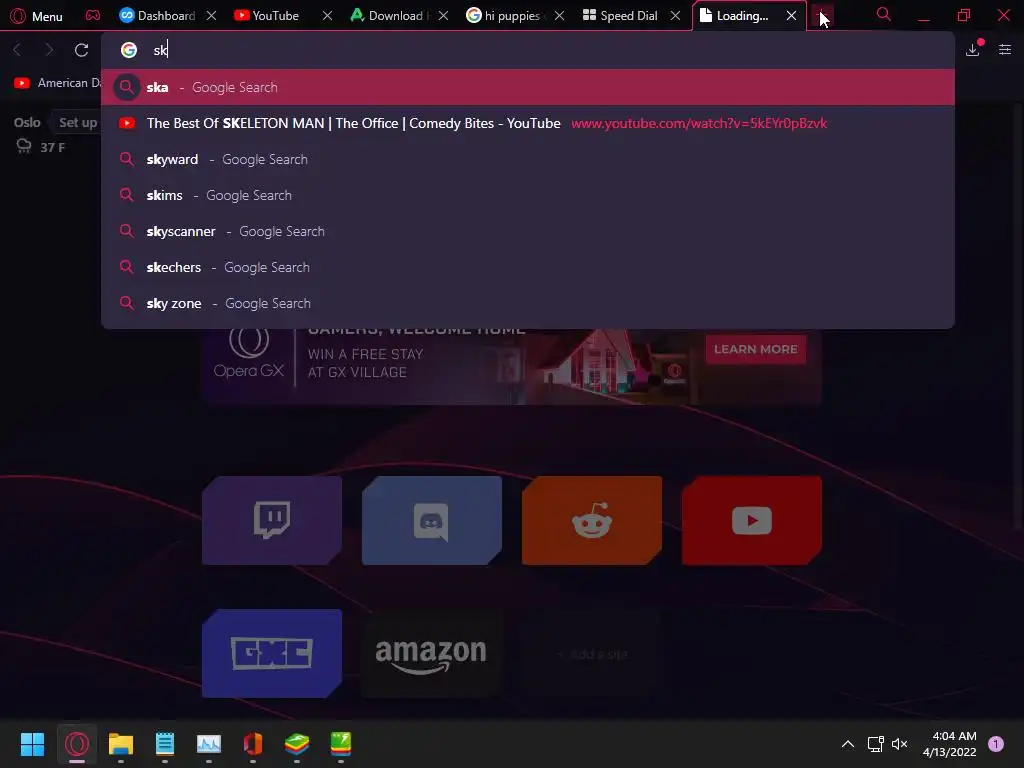Screen dimensions: 1024x768
Task: Close the Dashboard tab
Action: [212, 16]
